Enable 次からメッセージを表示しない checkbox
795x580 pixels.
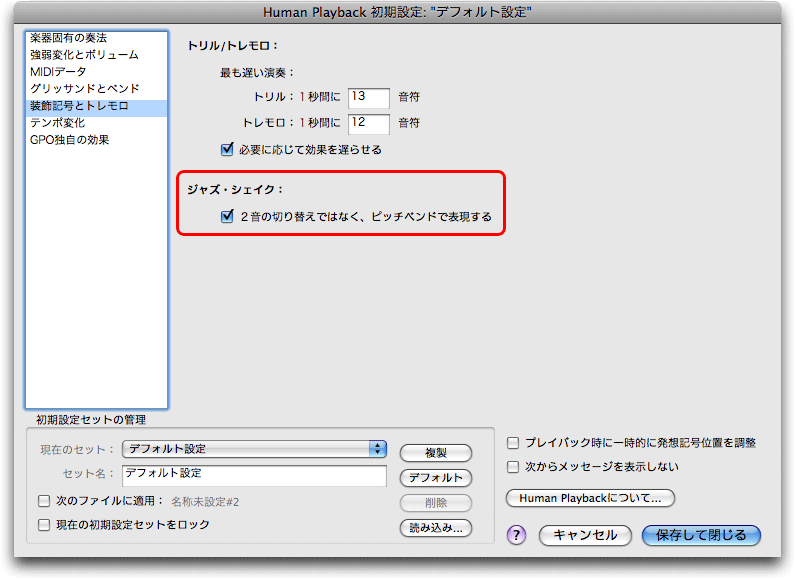click(x=513, y=467)
